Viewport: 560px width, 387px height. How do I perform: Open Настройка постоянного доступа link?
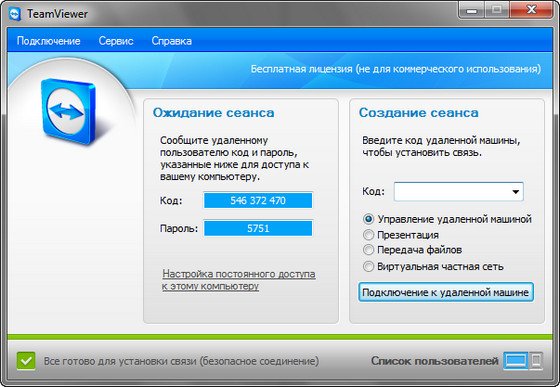(x=239, y=280)
